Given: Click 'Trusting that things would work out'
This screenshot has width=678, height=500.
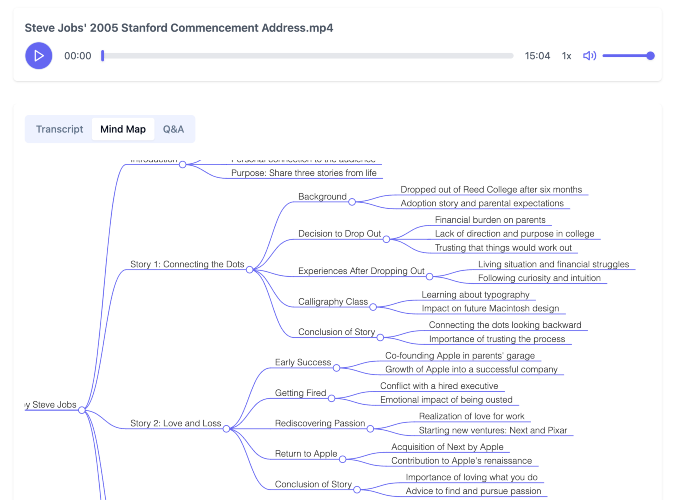Looking at the screenshot, I should [x=503, y=248].
